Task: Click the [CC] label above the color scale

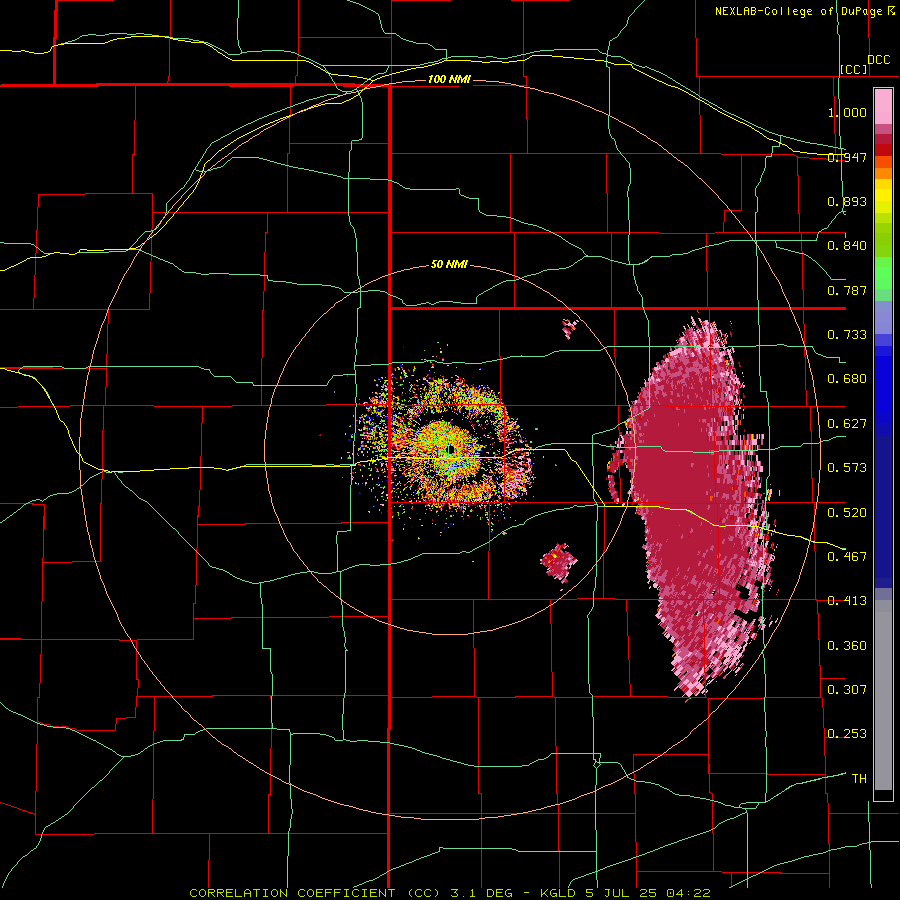Action: [x=854, y=69]
